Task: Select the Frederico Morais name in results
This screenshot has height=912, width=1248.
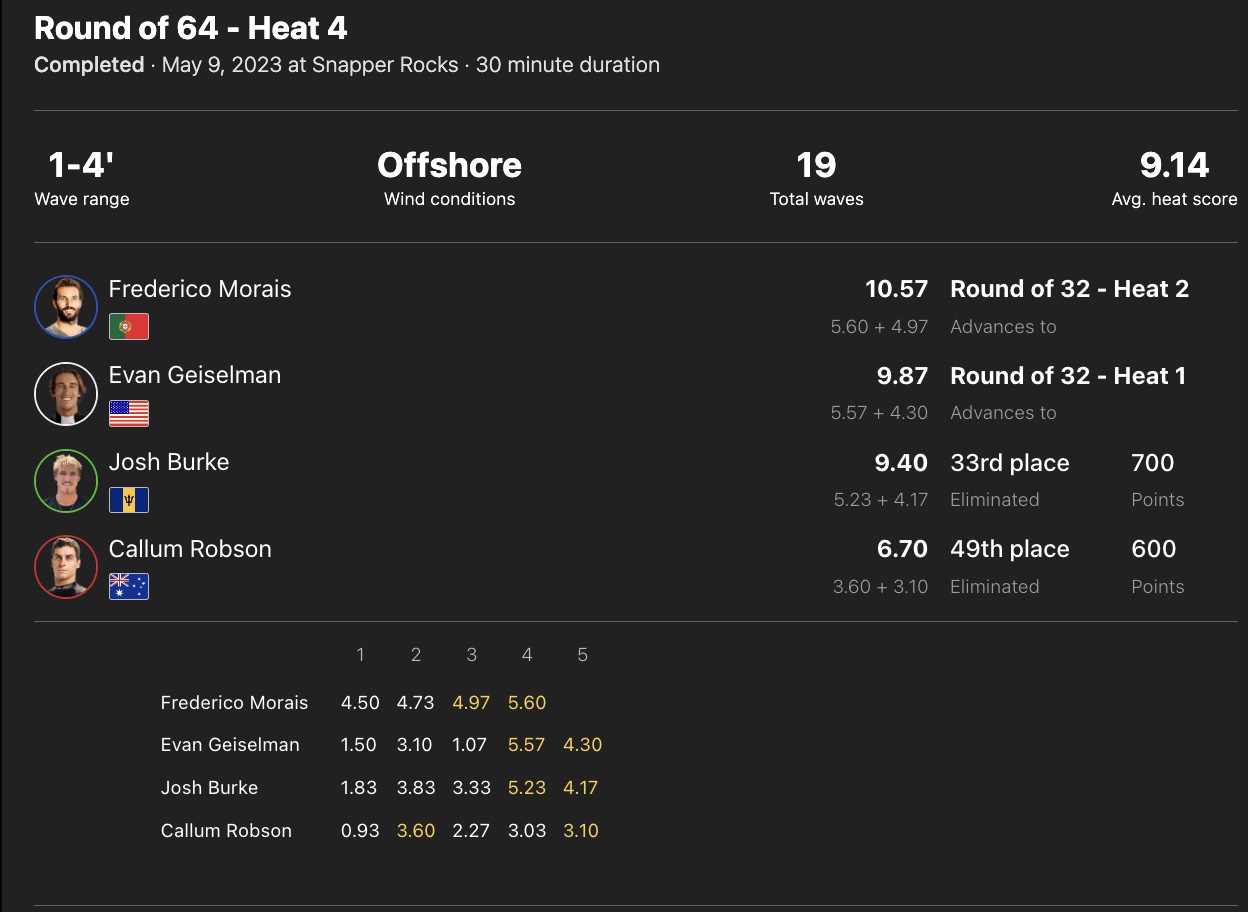Action: [x=200, y=289]
